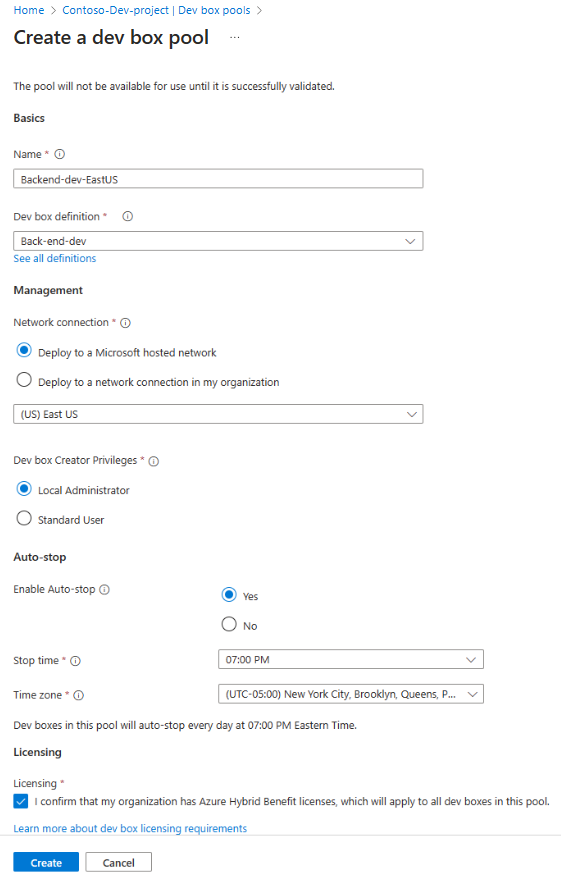Click Dev box Creator Privileges info icon
Screen dimensions: 561x883
coord(154,461)
